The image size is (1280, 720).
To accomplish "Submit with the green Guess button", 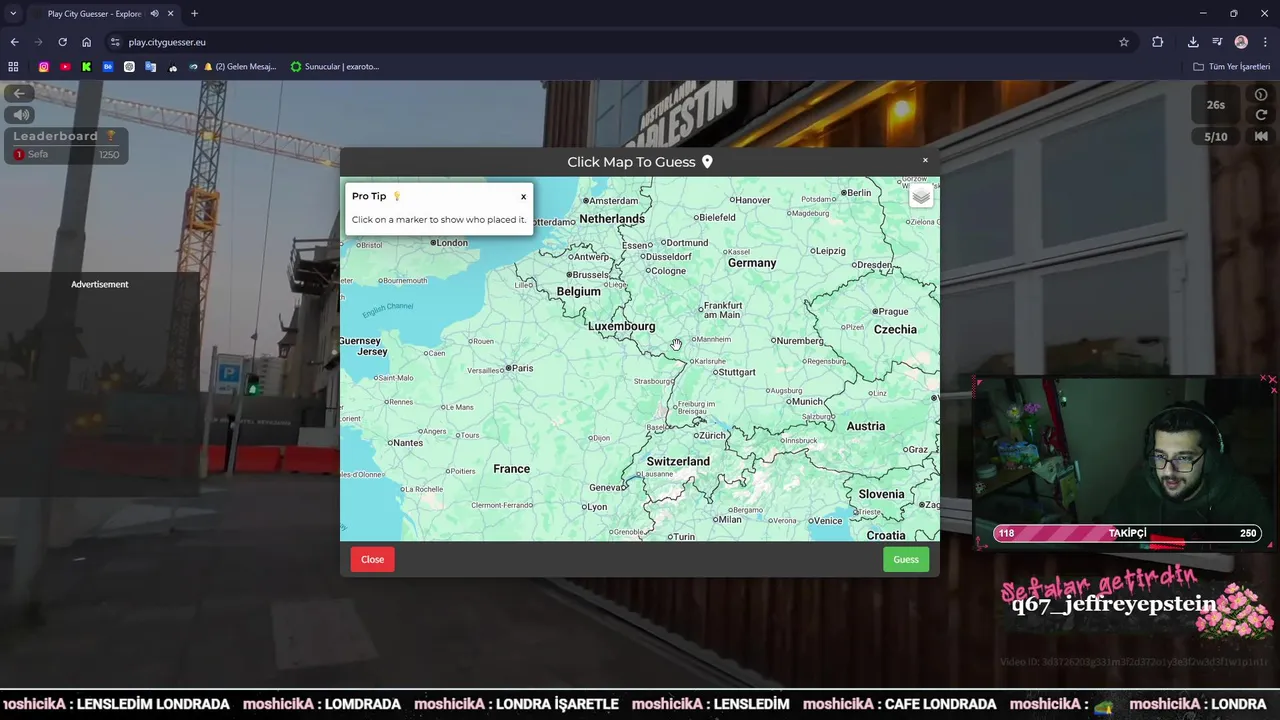I will pos(906,559).
